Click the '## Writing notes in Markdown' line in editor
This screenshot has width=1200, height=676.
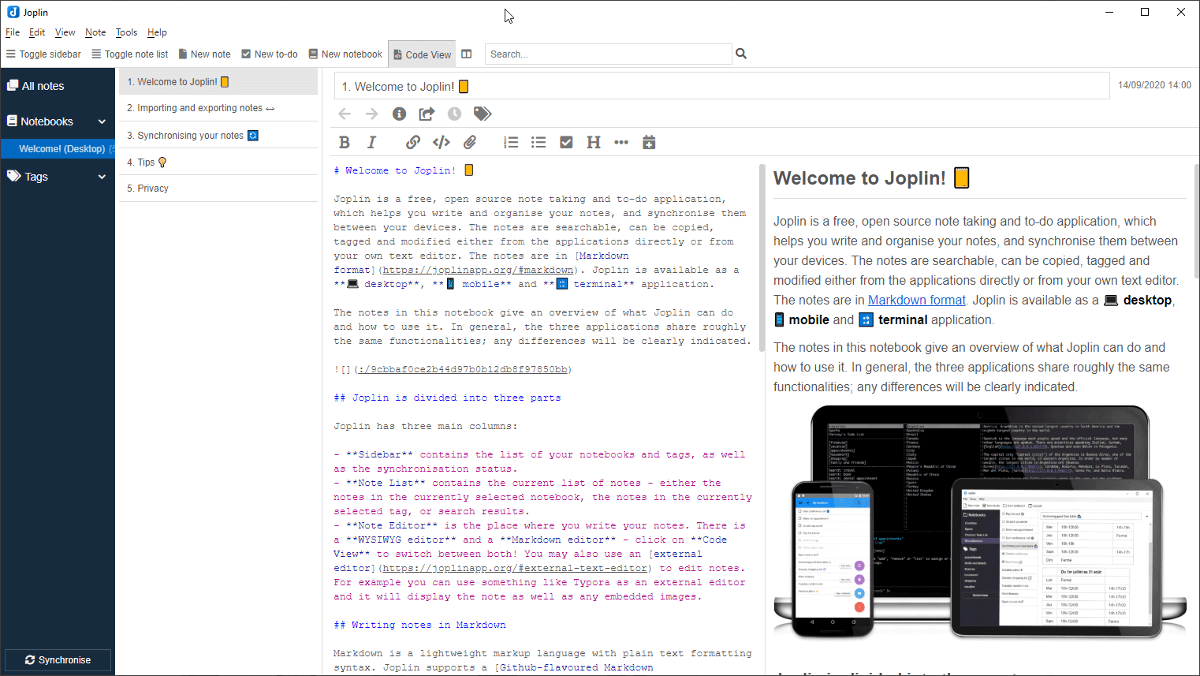coord(419,625)
